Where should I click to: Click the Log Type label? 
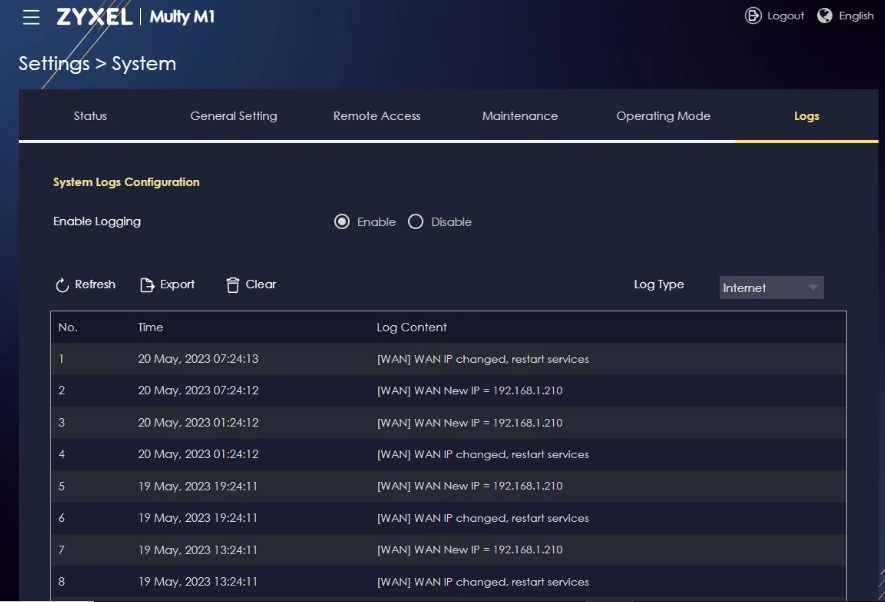[x=659, y=284]
